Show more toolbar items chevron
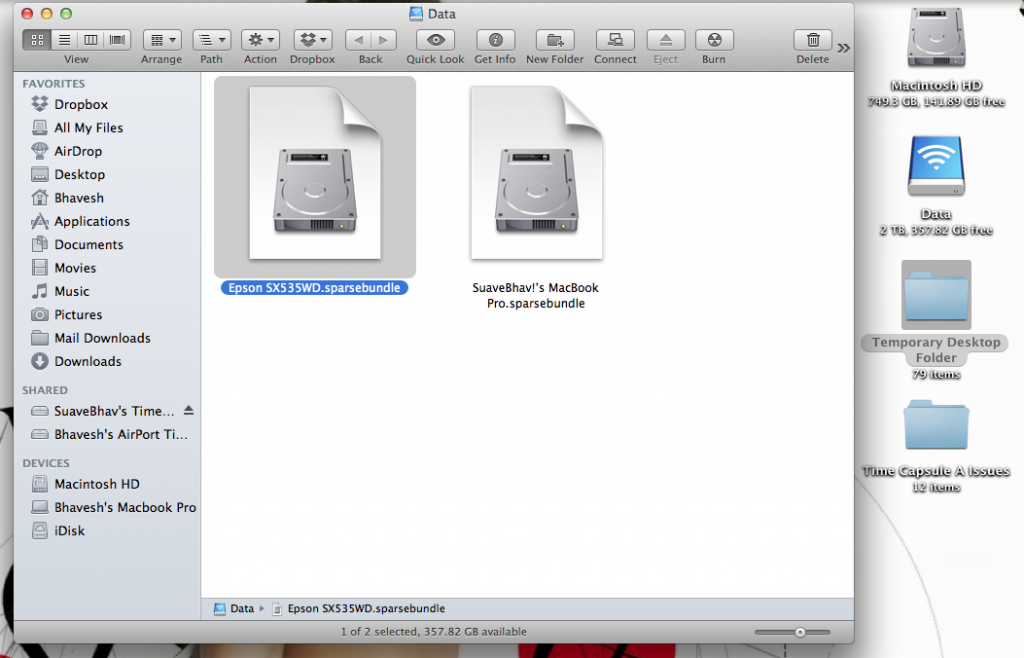The width and height of the screenshot is (1024, 658). coord(844,48)
